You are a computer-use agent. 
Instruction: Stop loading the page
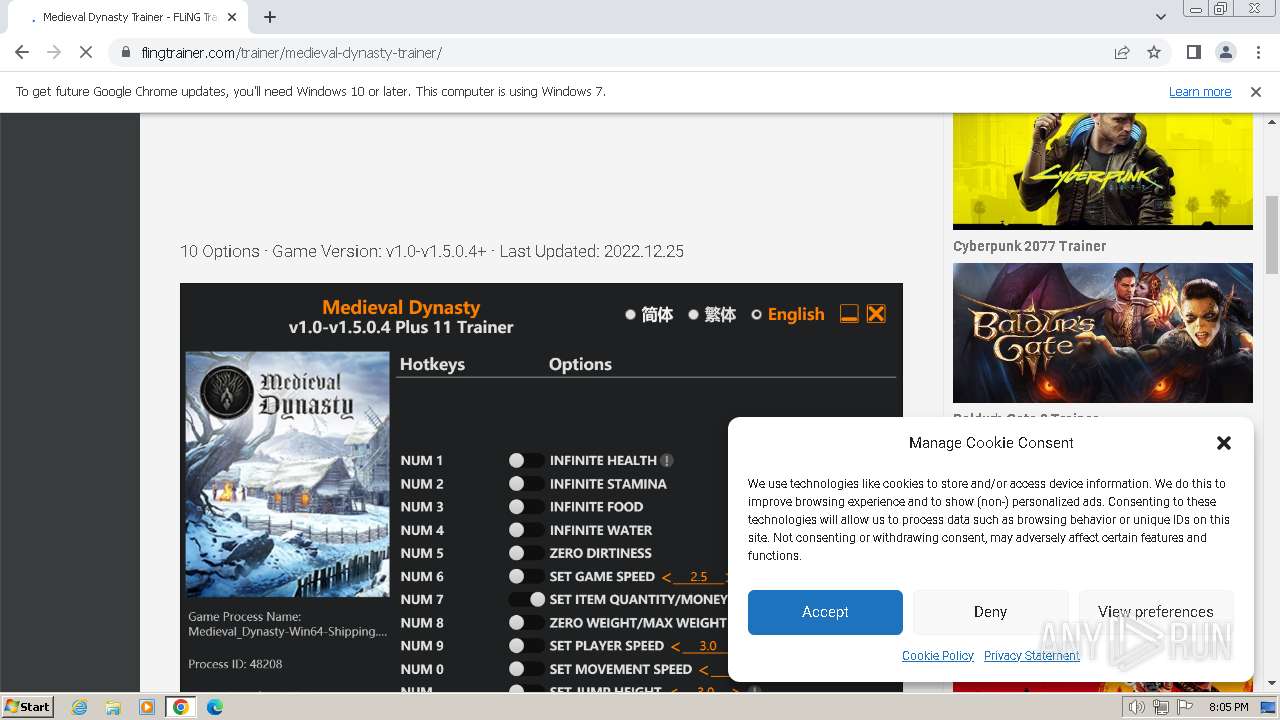pos(87,52)
